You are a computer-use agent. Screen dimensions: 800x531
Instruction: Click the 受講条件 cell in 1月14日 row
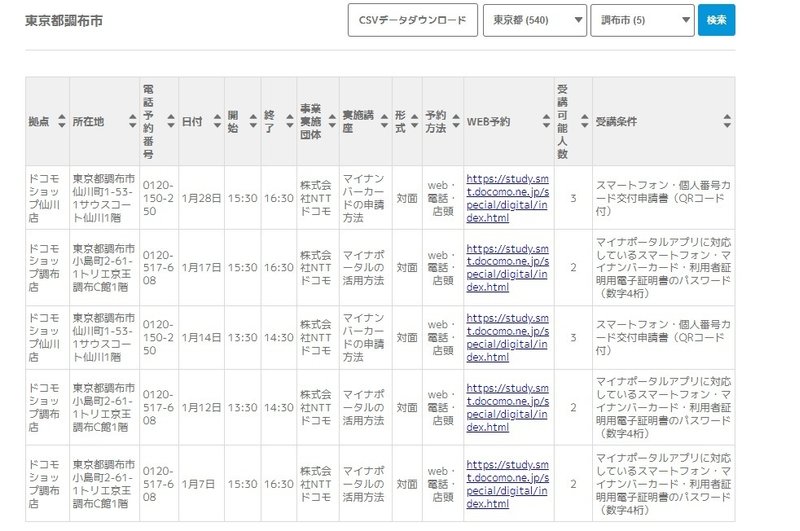[x=663, y=338]
